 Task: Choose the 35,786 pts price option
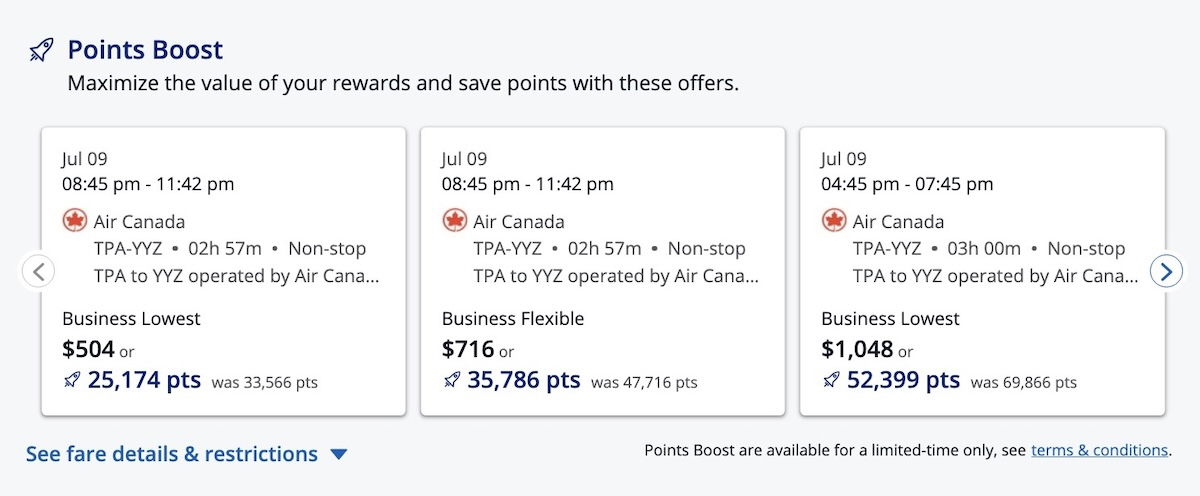coord(523,380)
